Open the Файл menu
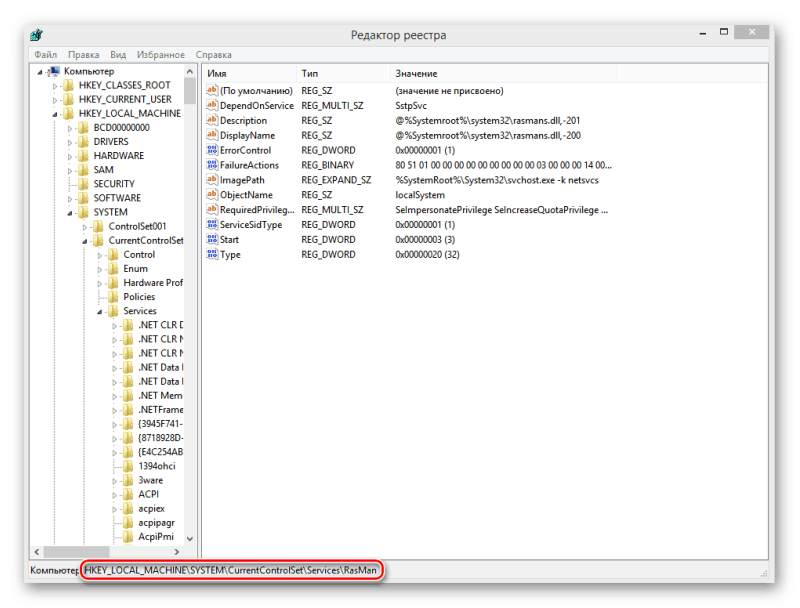The width and height of the screenshot is (800, 608). pyautogui.click(x=45, y=55)
